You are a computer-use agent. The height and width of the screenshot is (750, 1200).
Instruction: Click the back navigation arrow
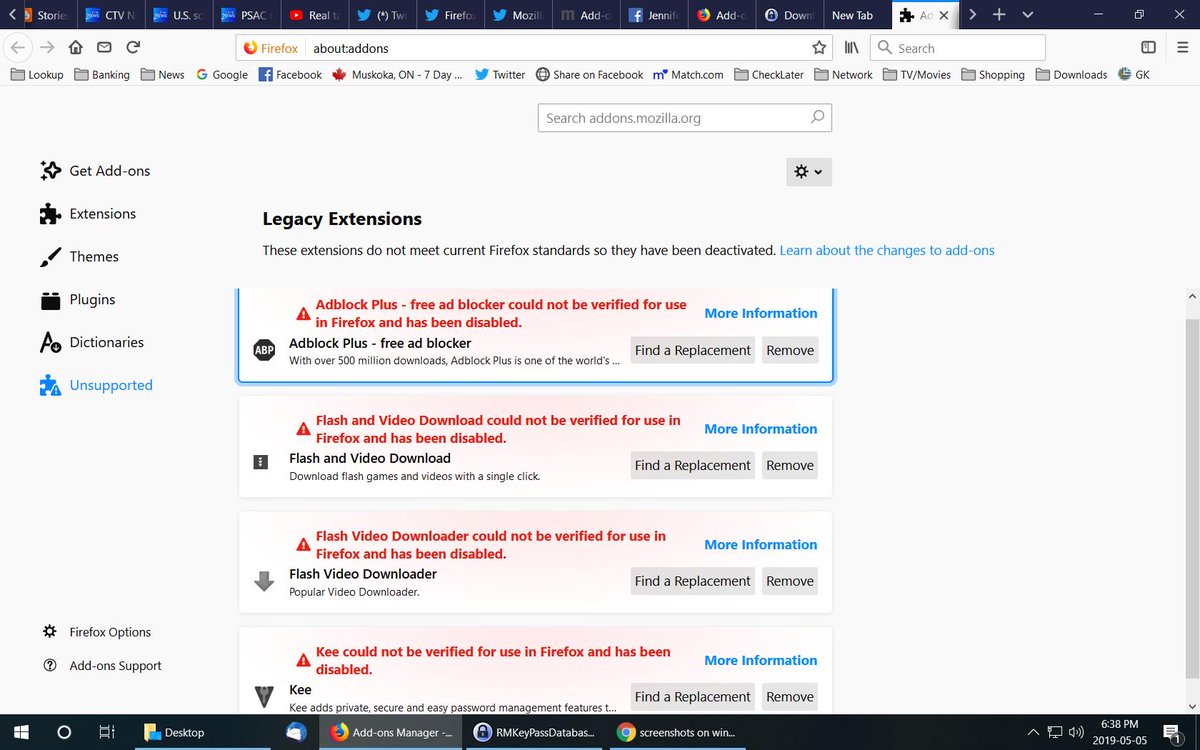click(x=17, y=47)
